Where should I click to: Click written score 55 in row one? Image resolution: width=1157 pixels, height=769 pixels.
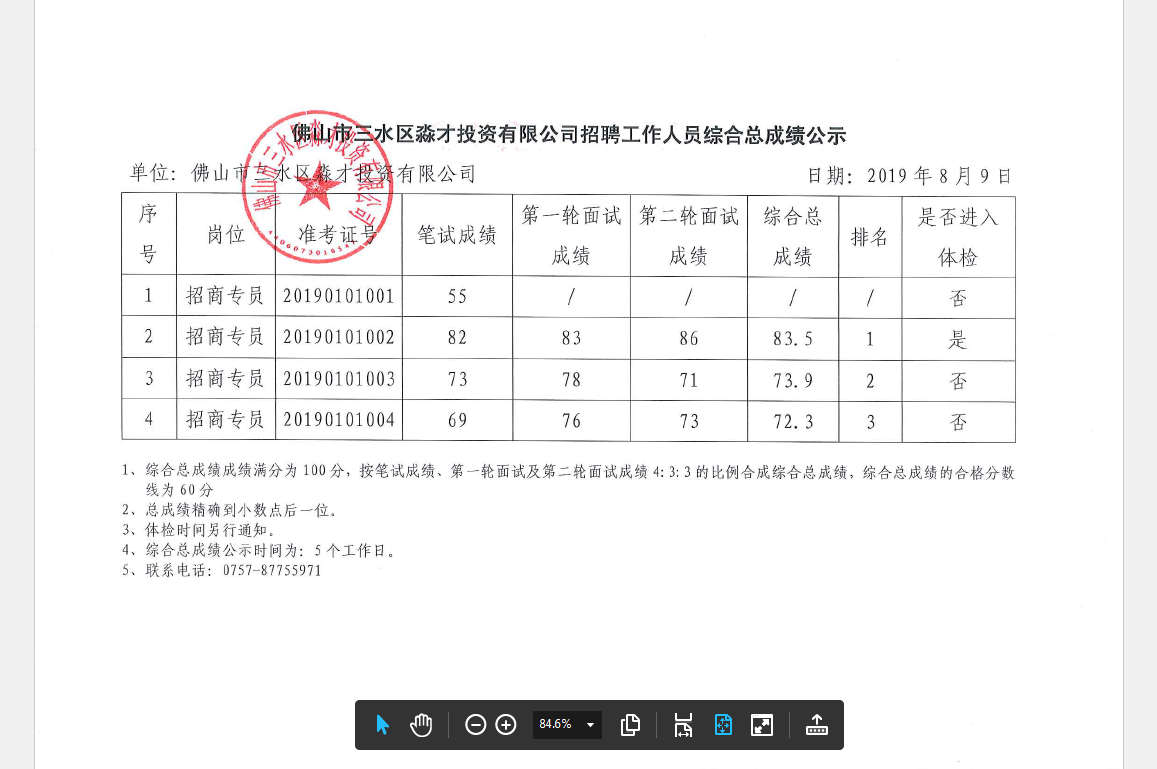pyautogui.click(x=457, y=297)
